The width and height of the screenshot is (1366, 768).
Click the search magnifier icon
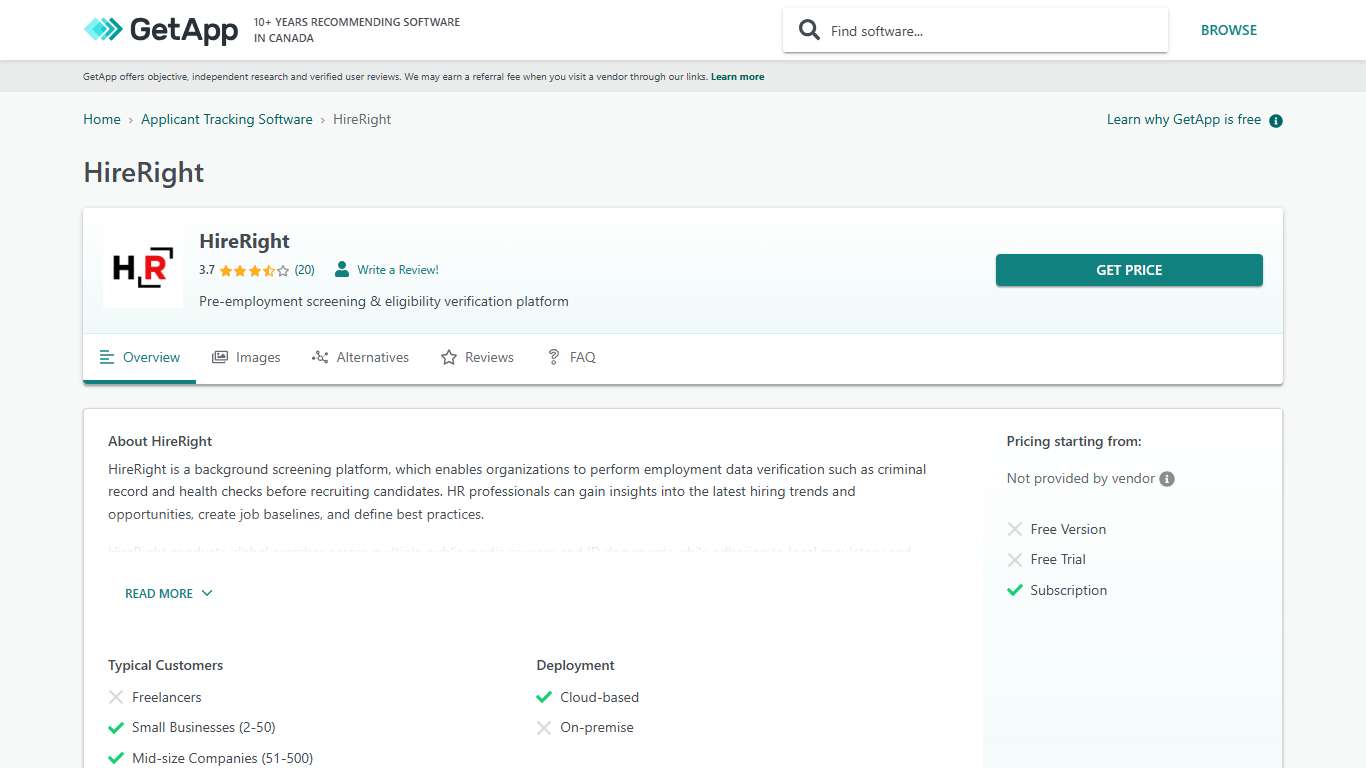809,30
